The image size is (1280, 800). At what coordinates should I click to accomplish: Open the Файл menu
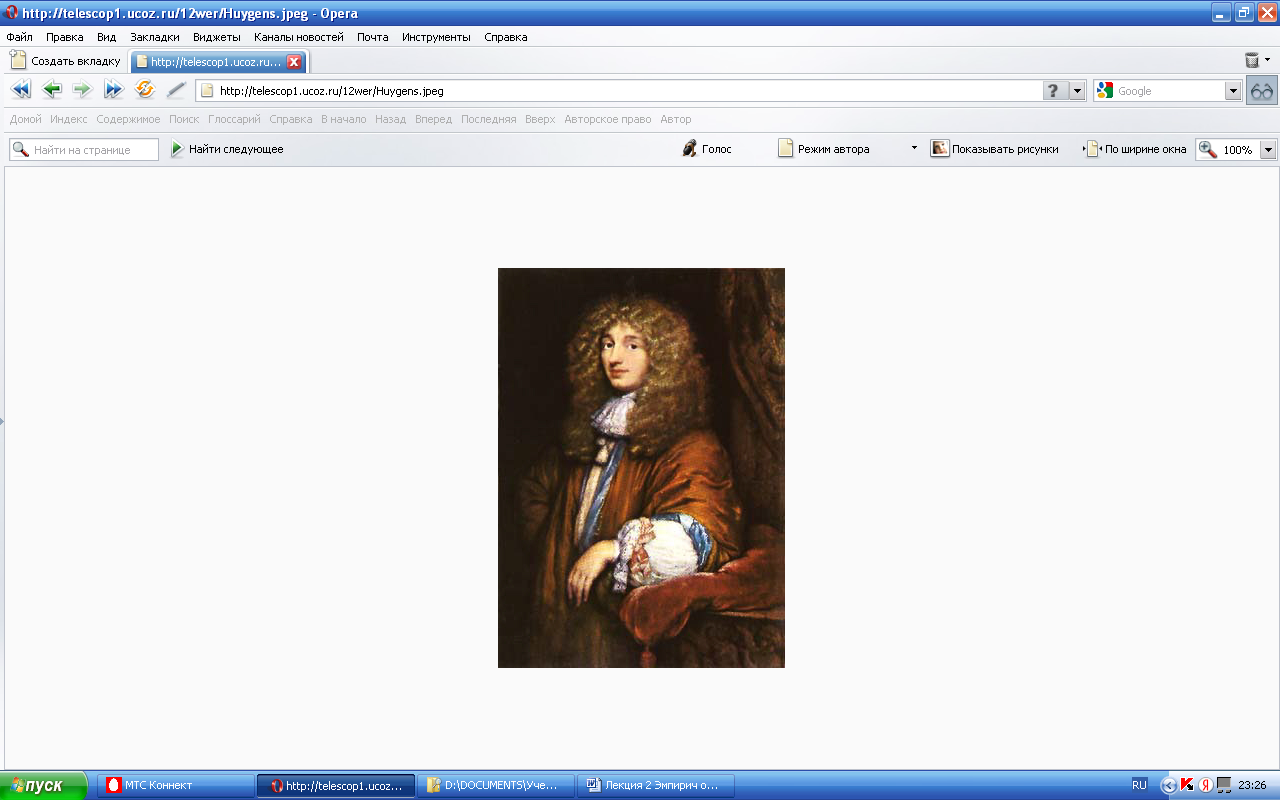click(19, 37)
